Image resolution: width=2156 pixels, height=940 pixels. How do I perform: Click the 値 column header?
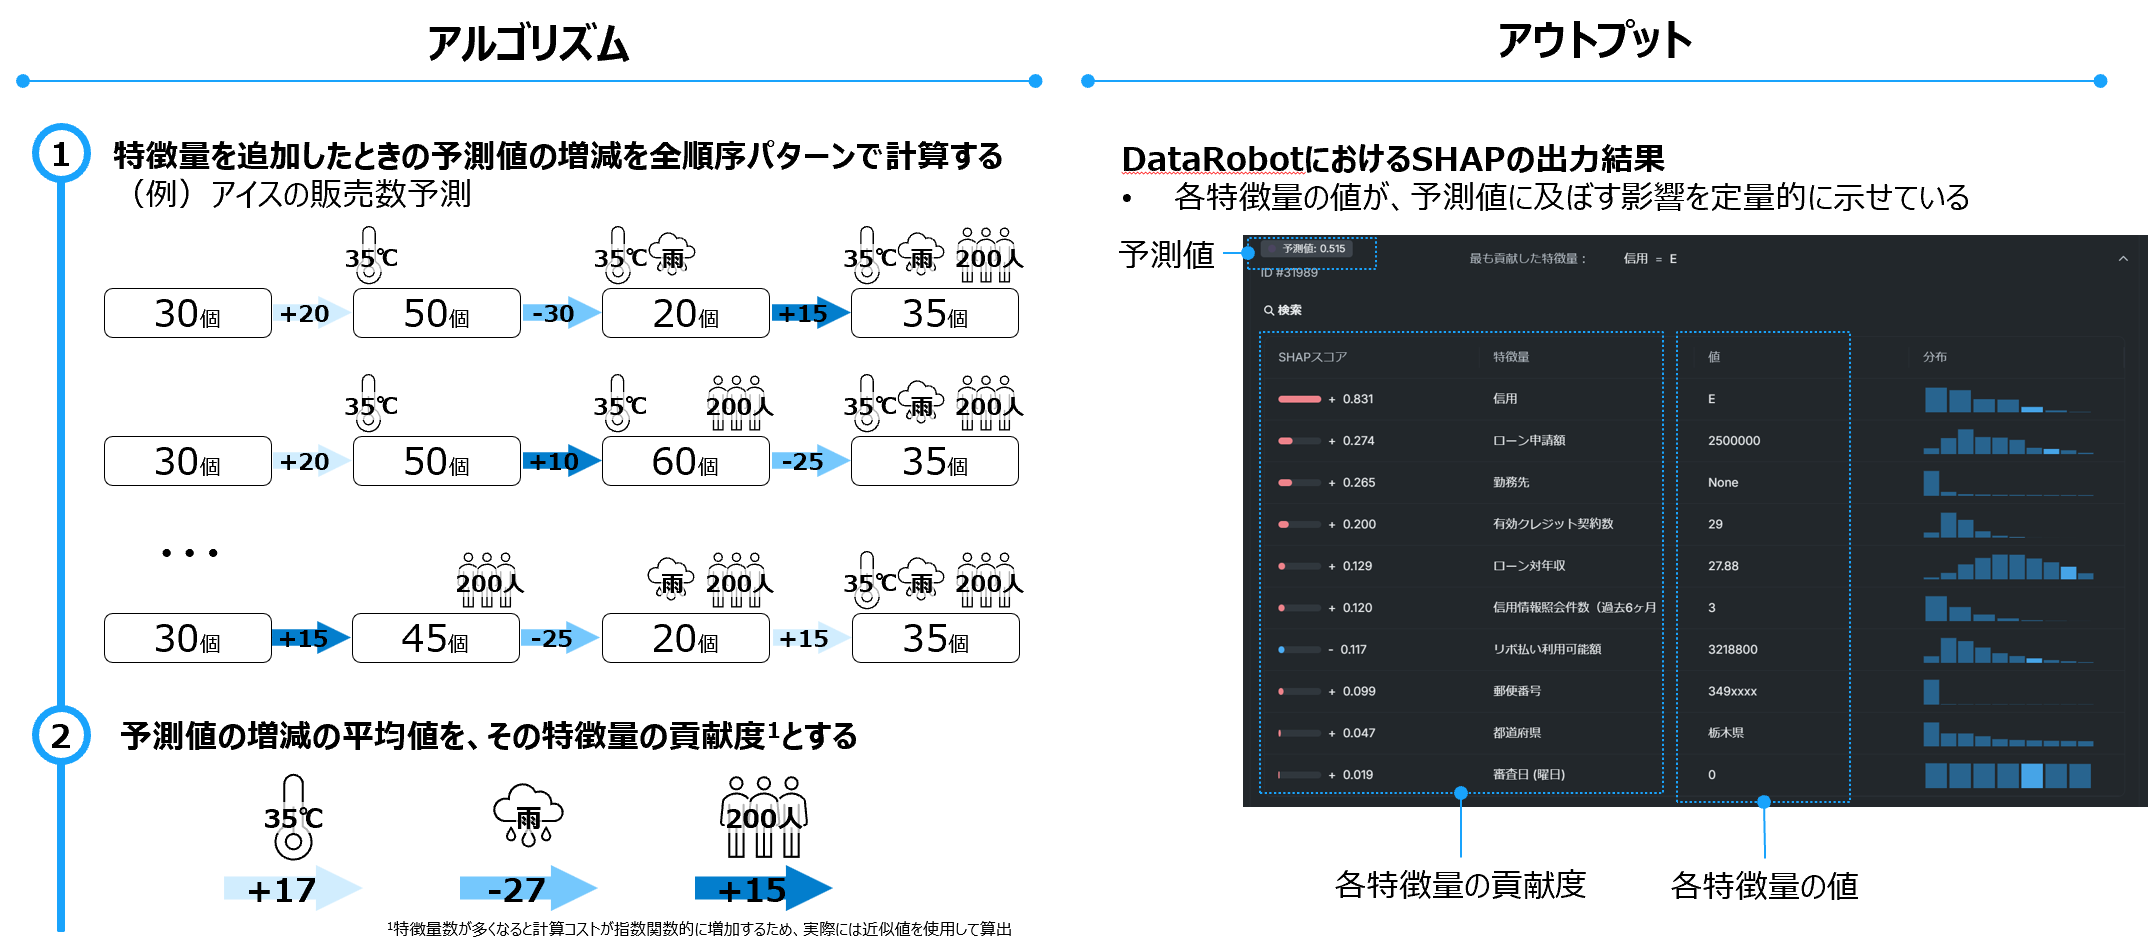tap(1714, 357)
